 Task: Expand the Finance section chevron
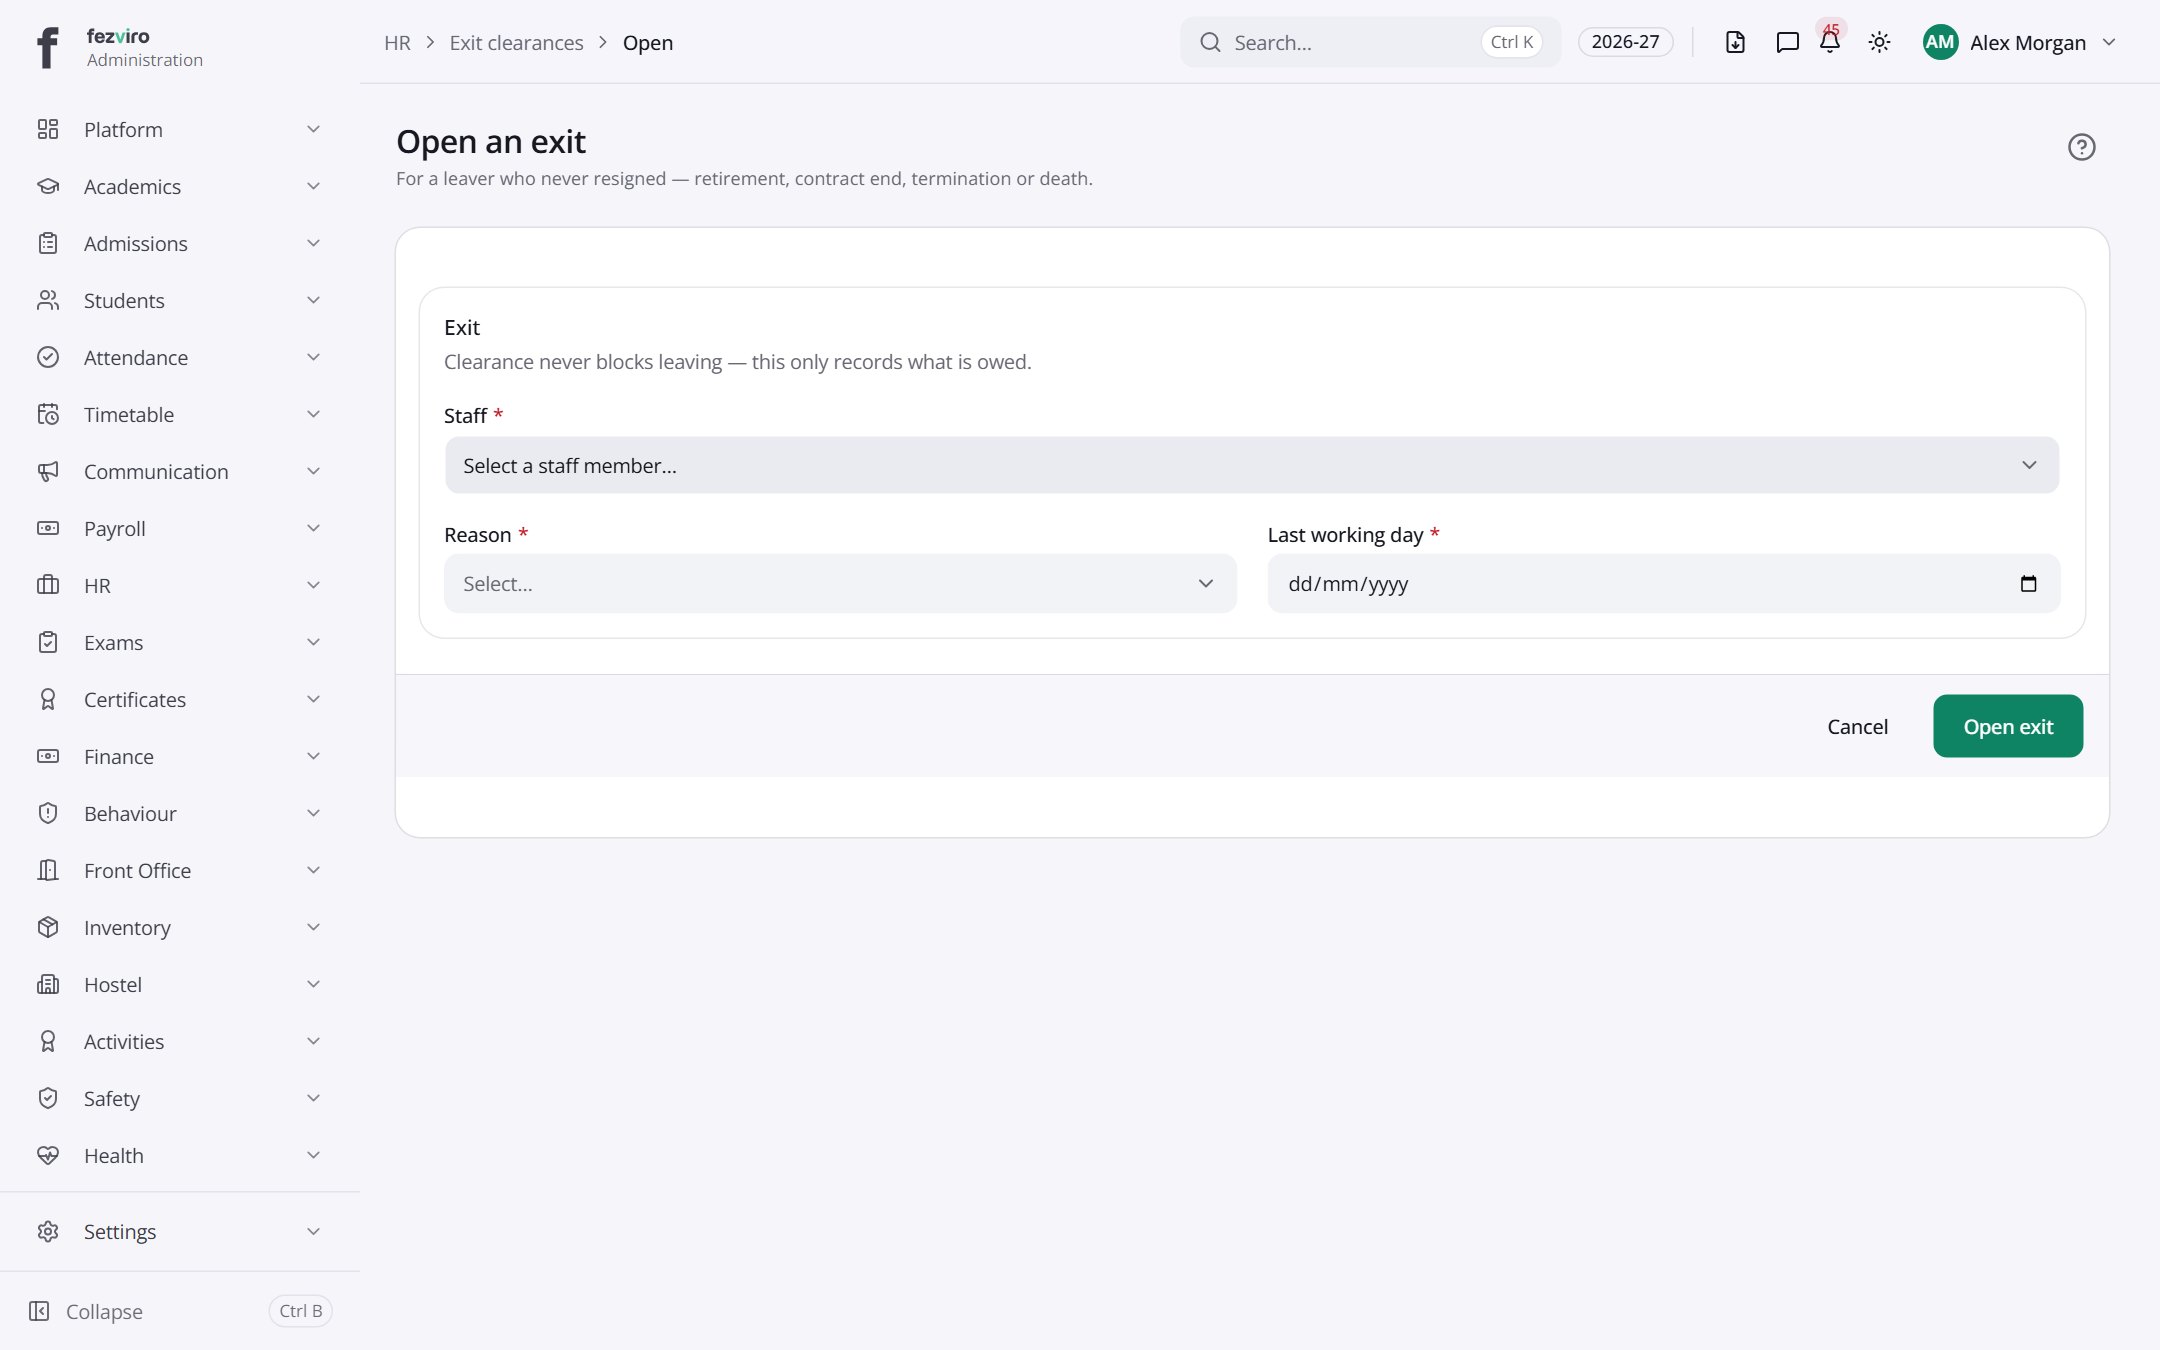pos(313,756)
